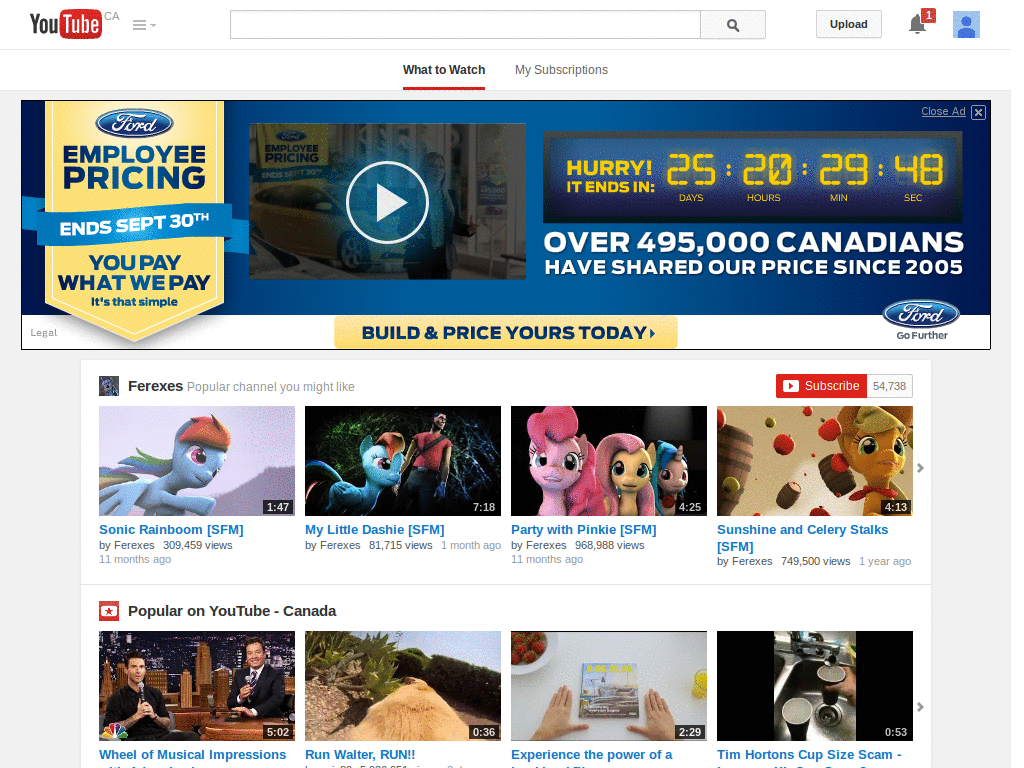This screenshot has width=1024, height=768.
Task: Click the ad countdown timer panel
Action: (752, 177)
